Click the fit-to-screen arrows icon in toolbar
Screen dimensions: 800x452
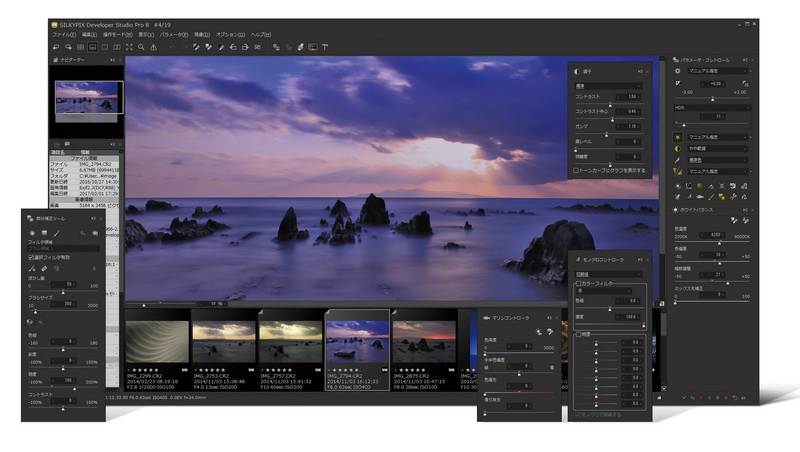129,46
